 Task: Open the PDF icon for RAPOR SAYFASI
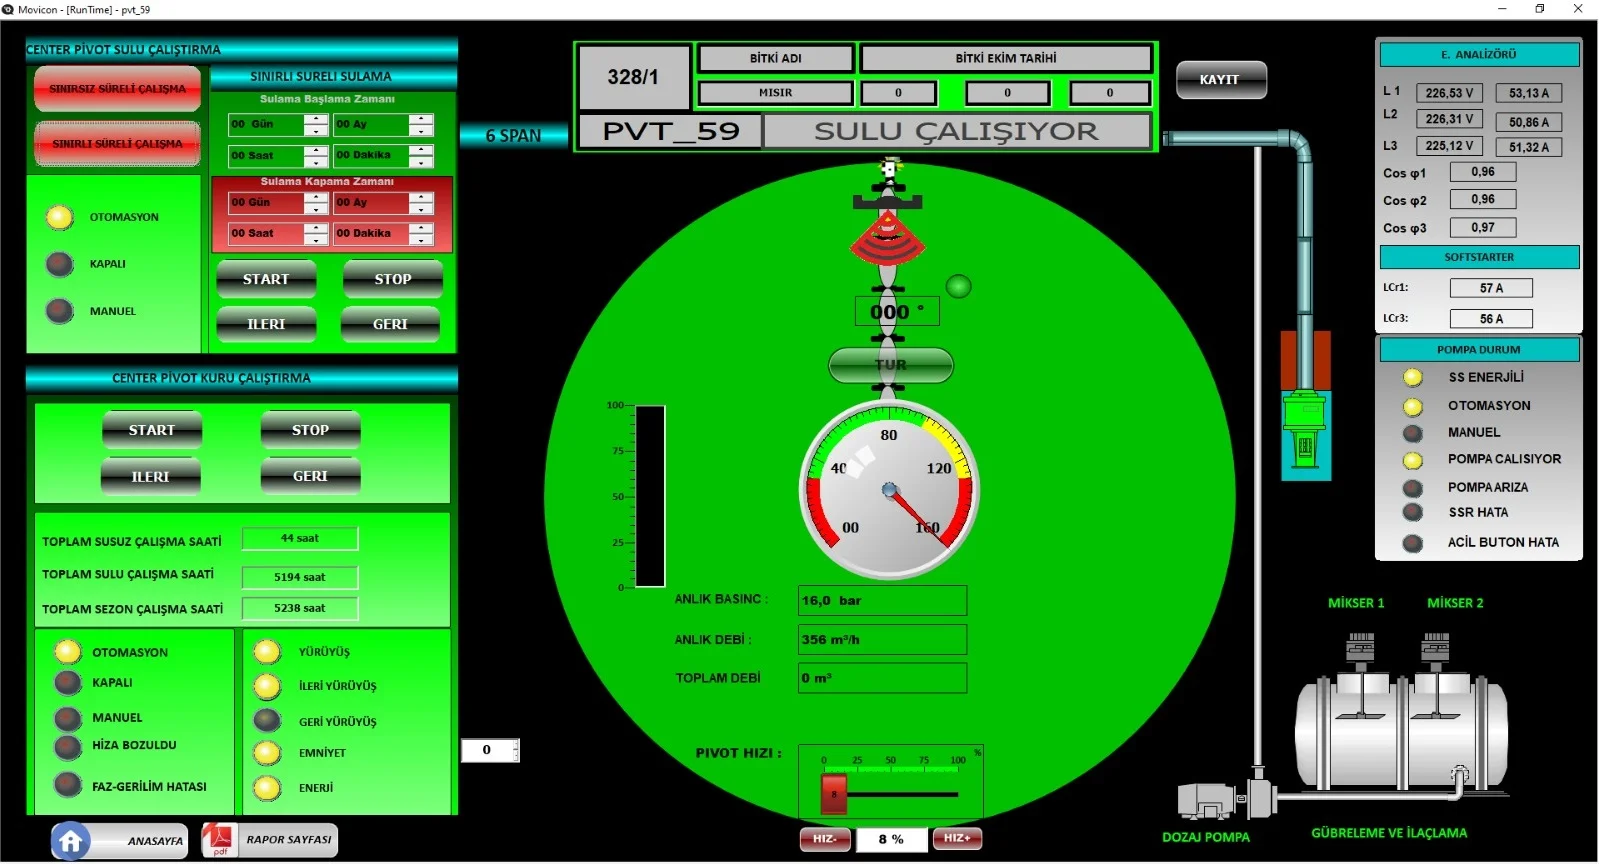click(219, 840)
